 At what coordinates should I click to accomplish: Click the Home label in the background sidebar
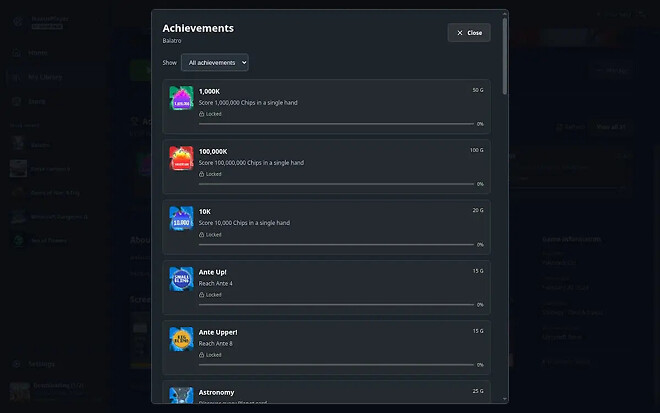(37, 53)
